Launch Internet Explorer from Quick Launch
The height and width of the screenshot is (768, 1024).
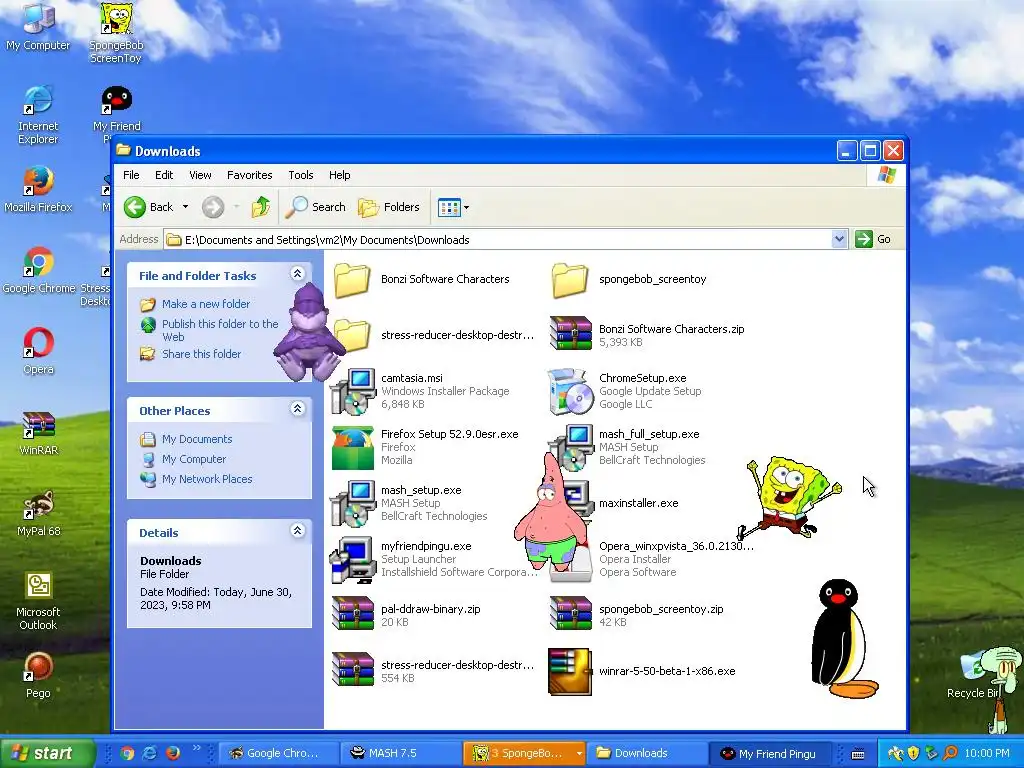pyautogui.click(x=150, y=753)
